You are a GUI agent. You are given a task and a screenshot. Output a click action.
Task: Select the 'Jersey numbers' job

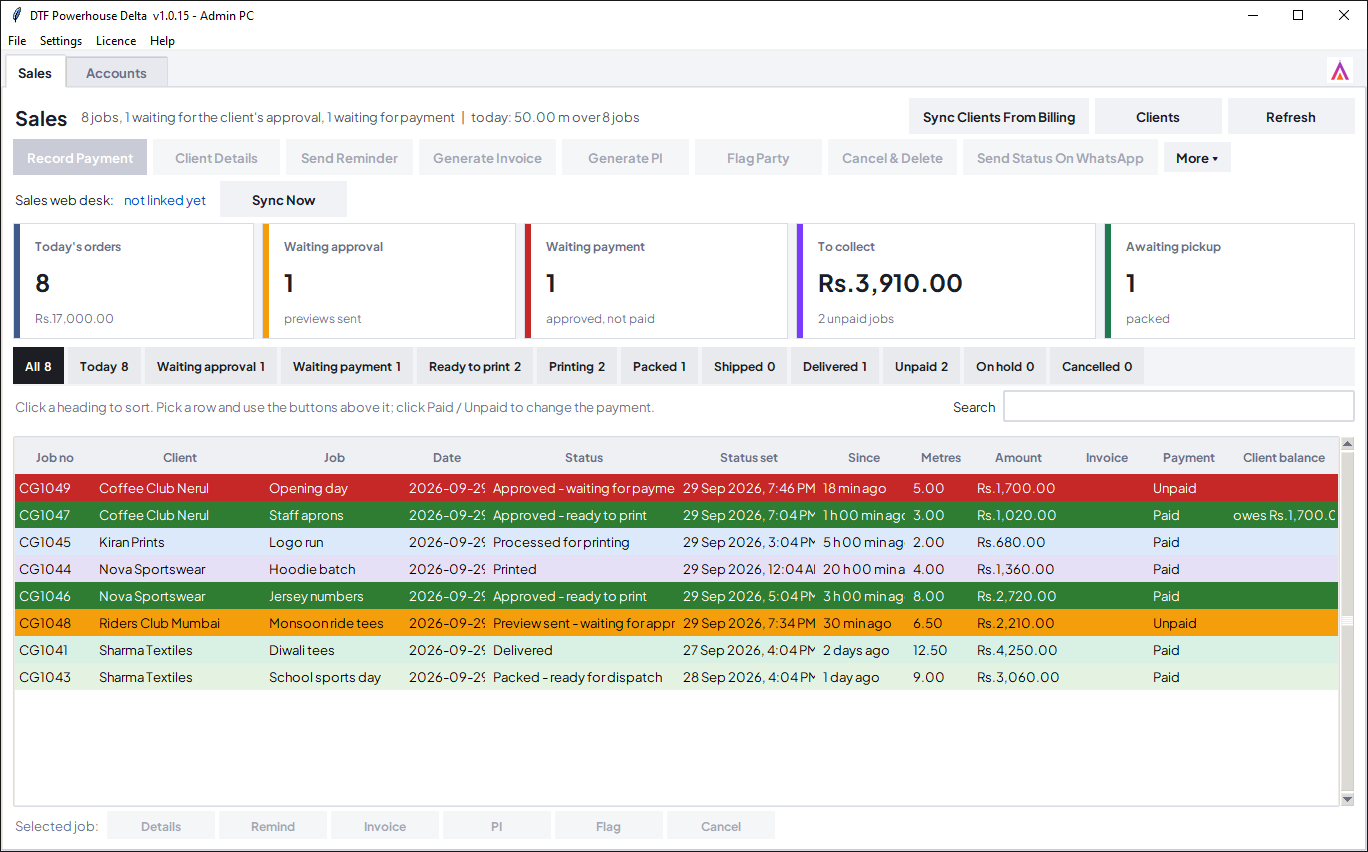(x=676, y=596)
